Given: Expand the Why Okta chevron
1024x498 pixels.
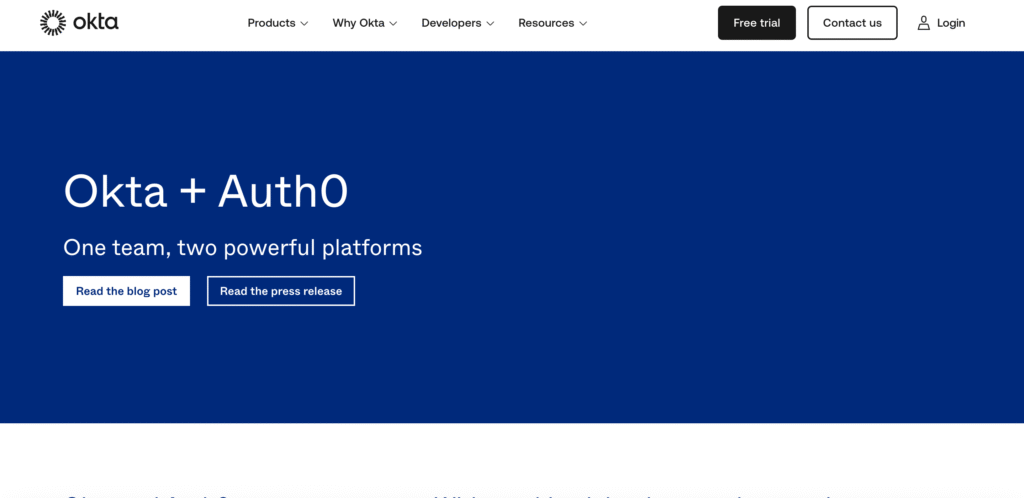Looking at the screenshot, I should tap(393, 23).
